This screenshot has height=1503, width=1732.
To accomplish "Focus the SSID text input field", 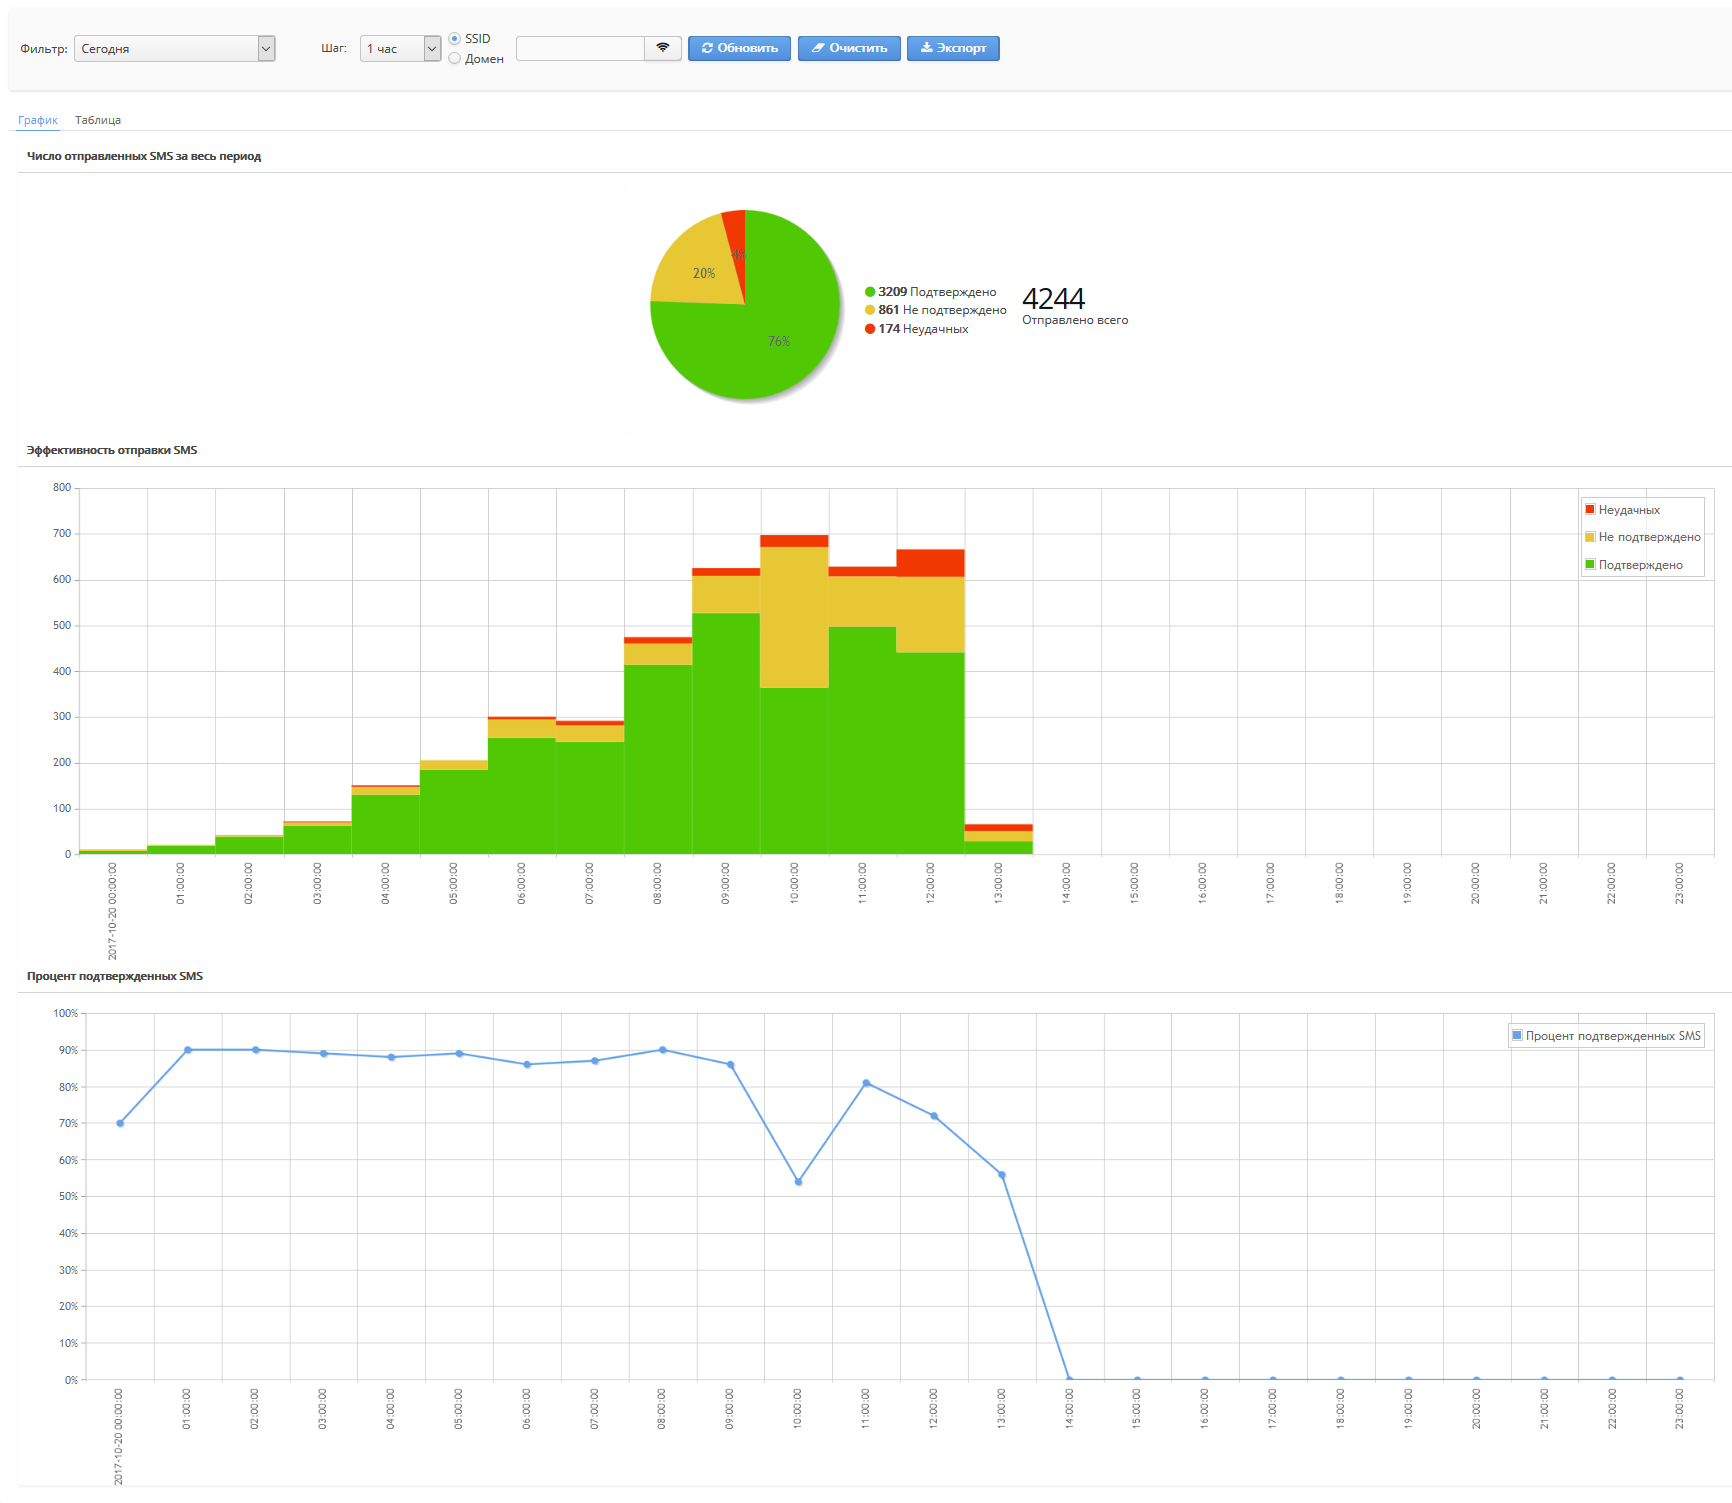I will coord(580,48).
